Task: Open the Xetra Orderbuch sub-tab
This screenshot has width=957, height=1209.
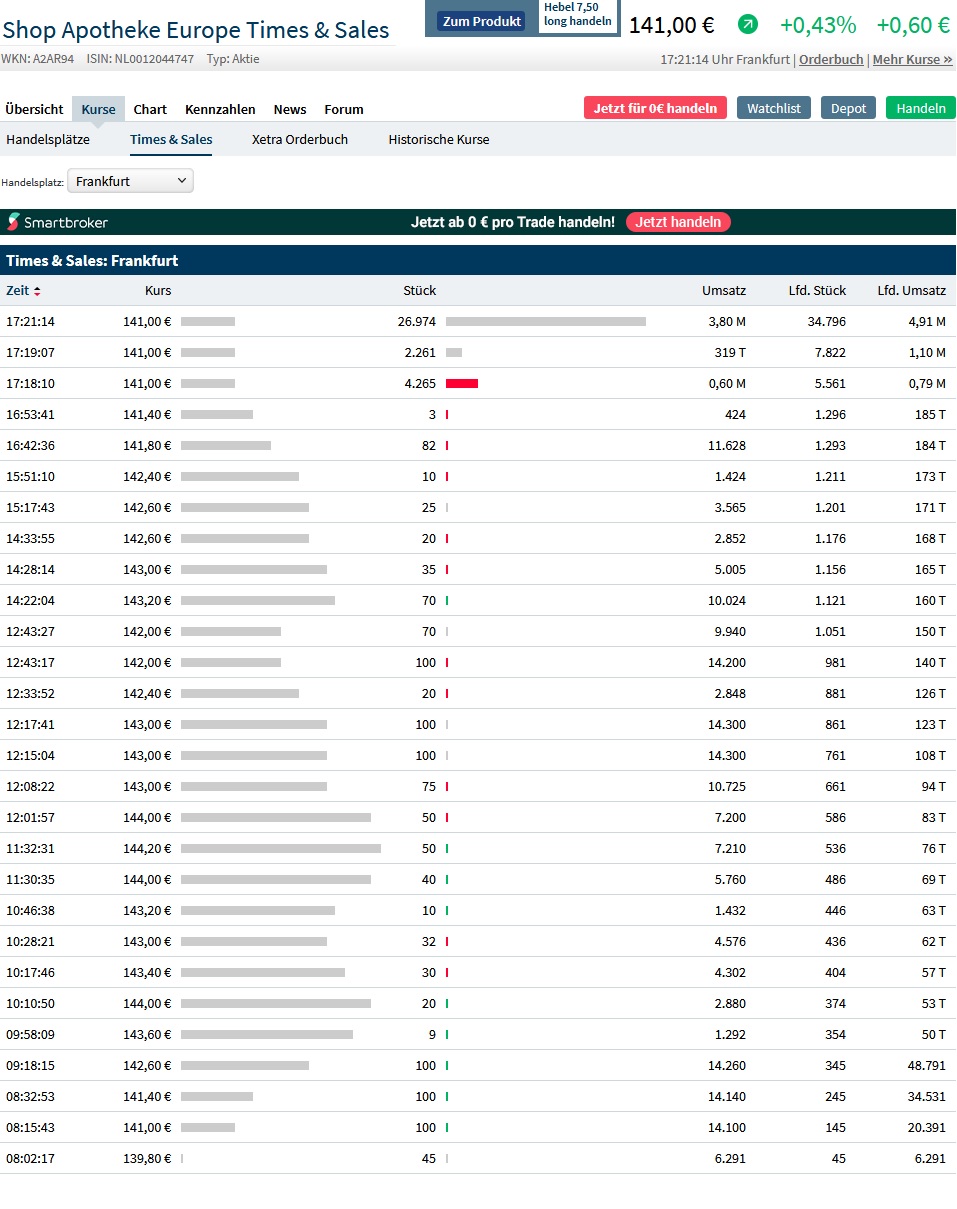Action: [300, 139]
